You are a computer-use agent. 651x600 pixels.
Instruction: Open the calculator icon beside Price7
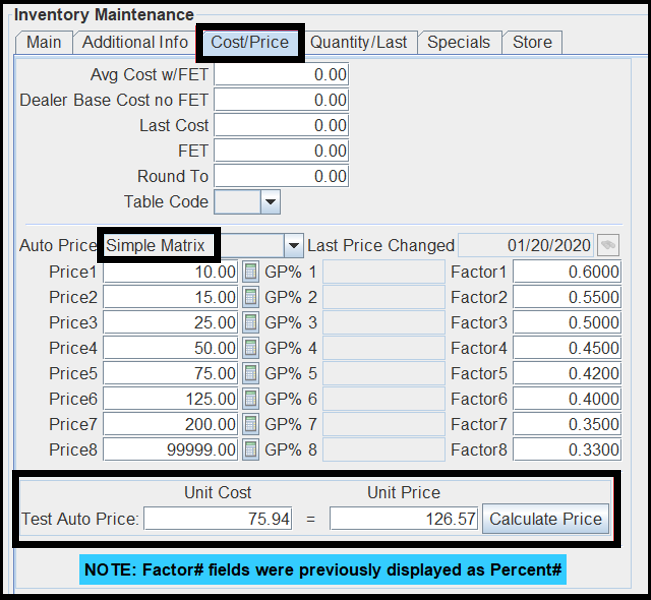click(250, 424)
